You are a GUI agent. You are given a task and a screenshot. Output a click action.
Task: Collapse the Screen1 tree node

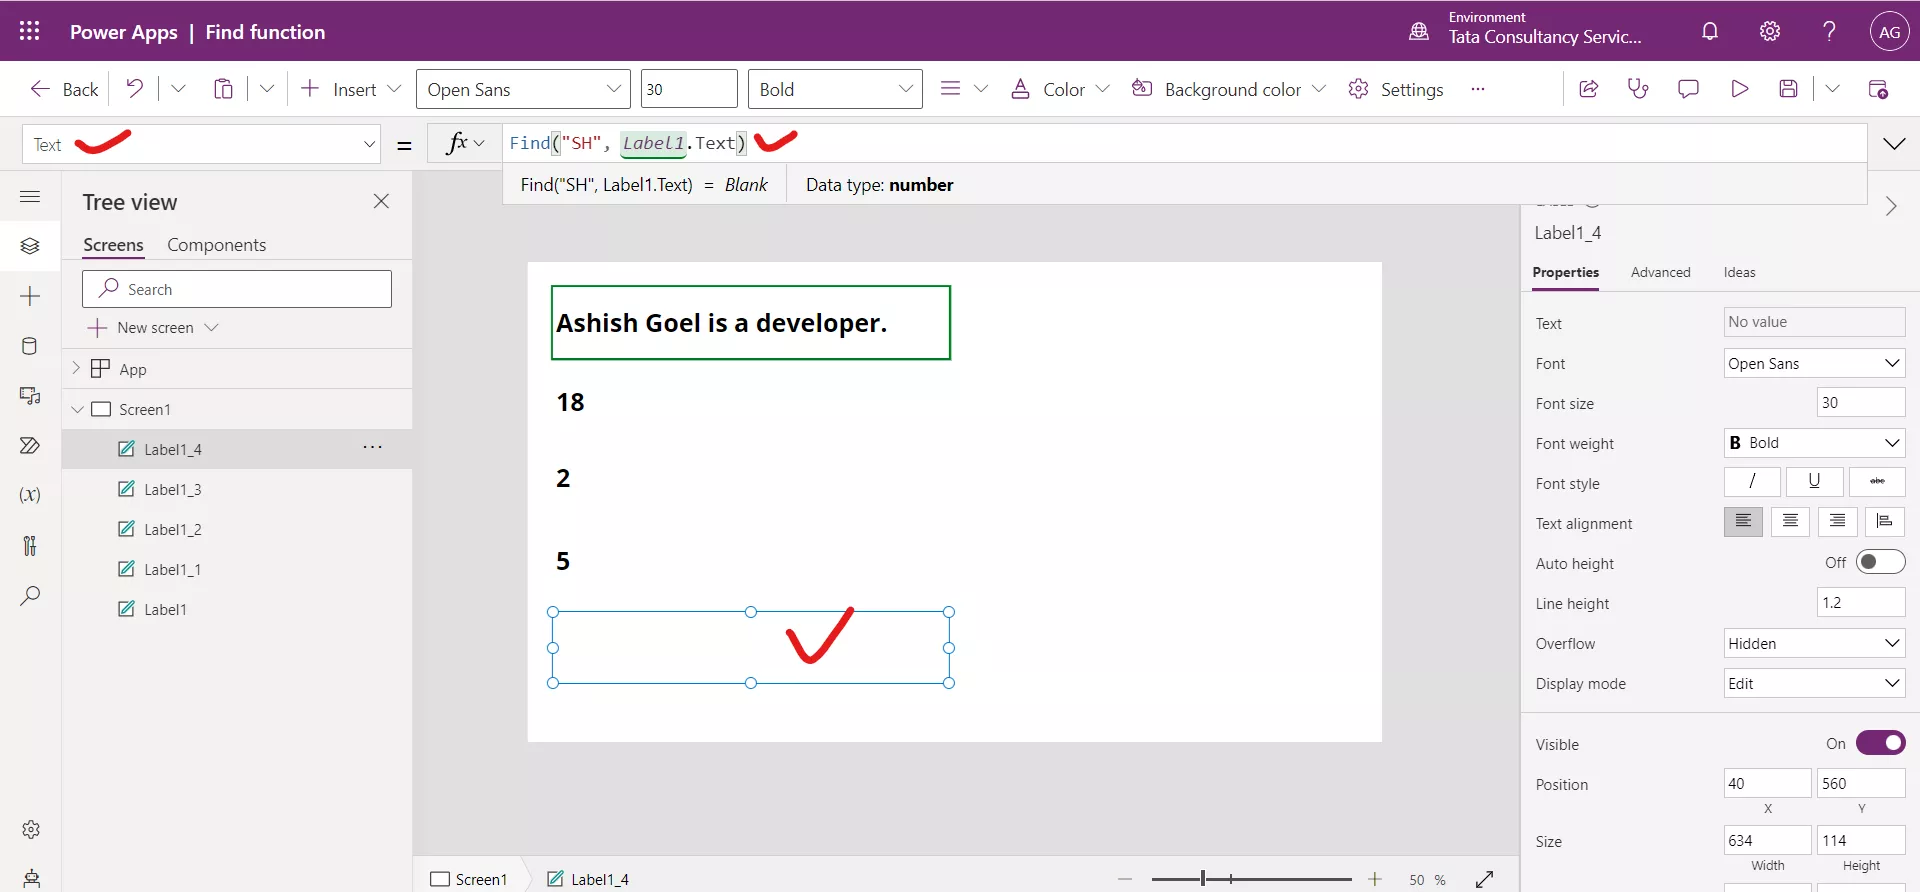click(77, 409)
